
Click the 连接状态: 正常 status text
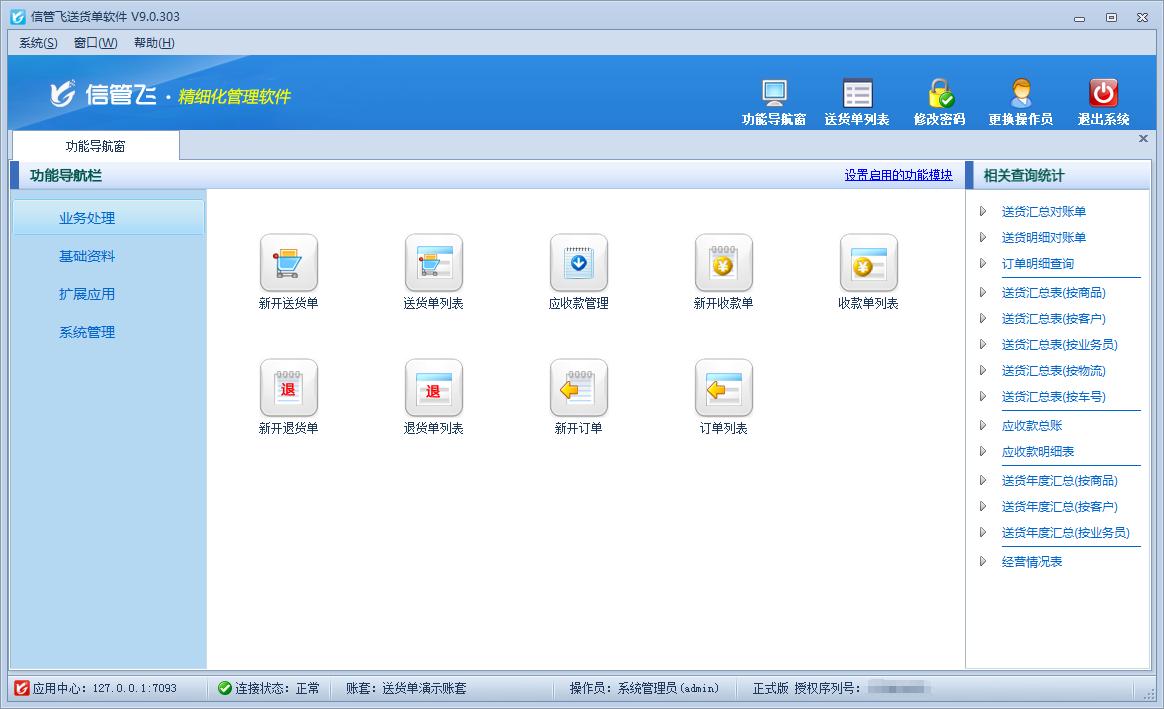click(278, 688)
